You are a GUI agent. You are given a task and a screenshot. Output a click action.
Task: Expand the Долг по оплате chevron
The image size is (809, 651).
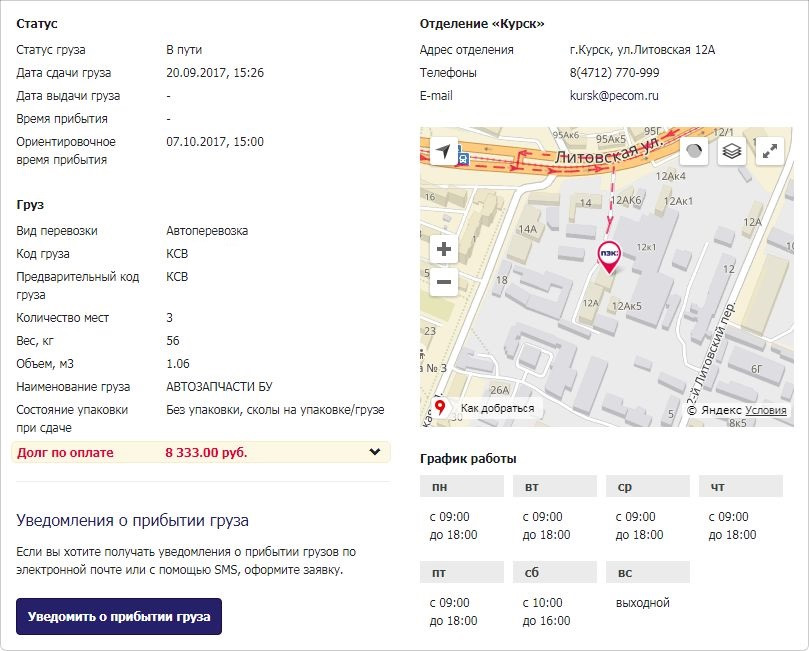[375, 452]
